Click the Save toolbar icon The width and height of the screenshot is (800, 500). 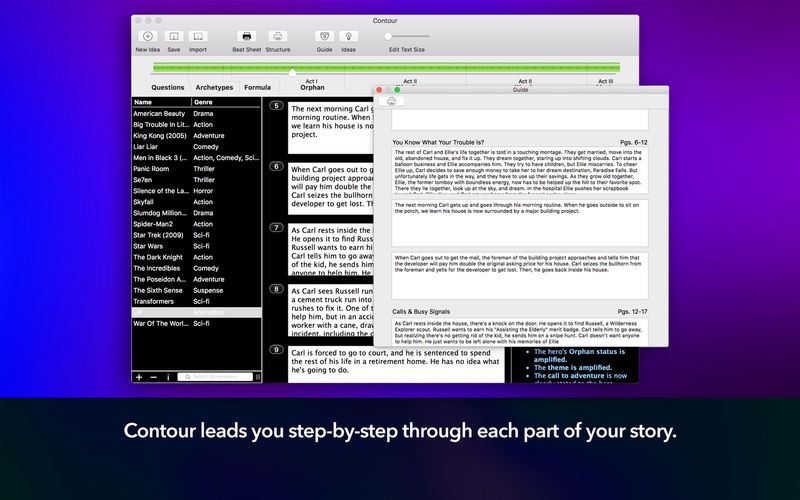(x=173, y=36)
